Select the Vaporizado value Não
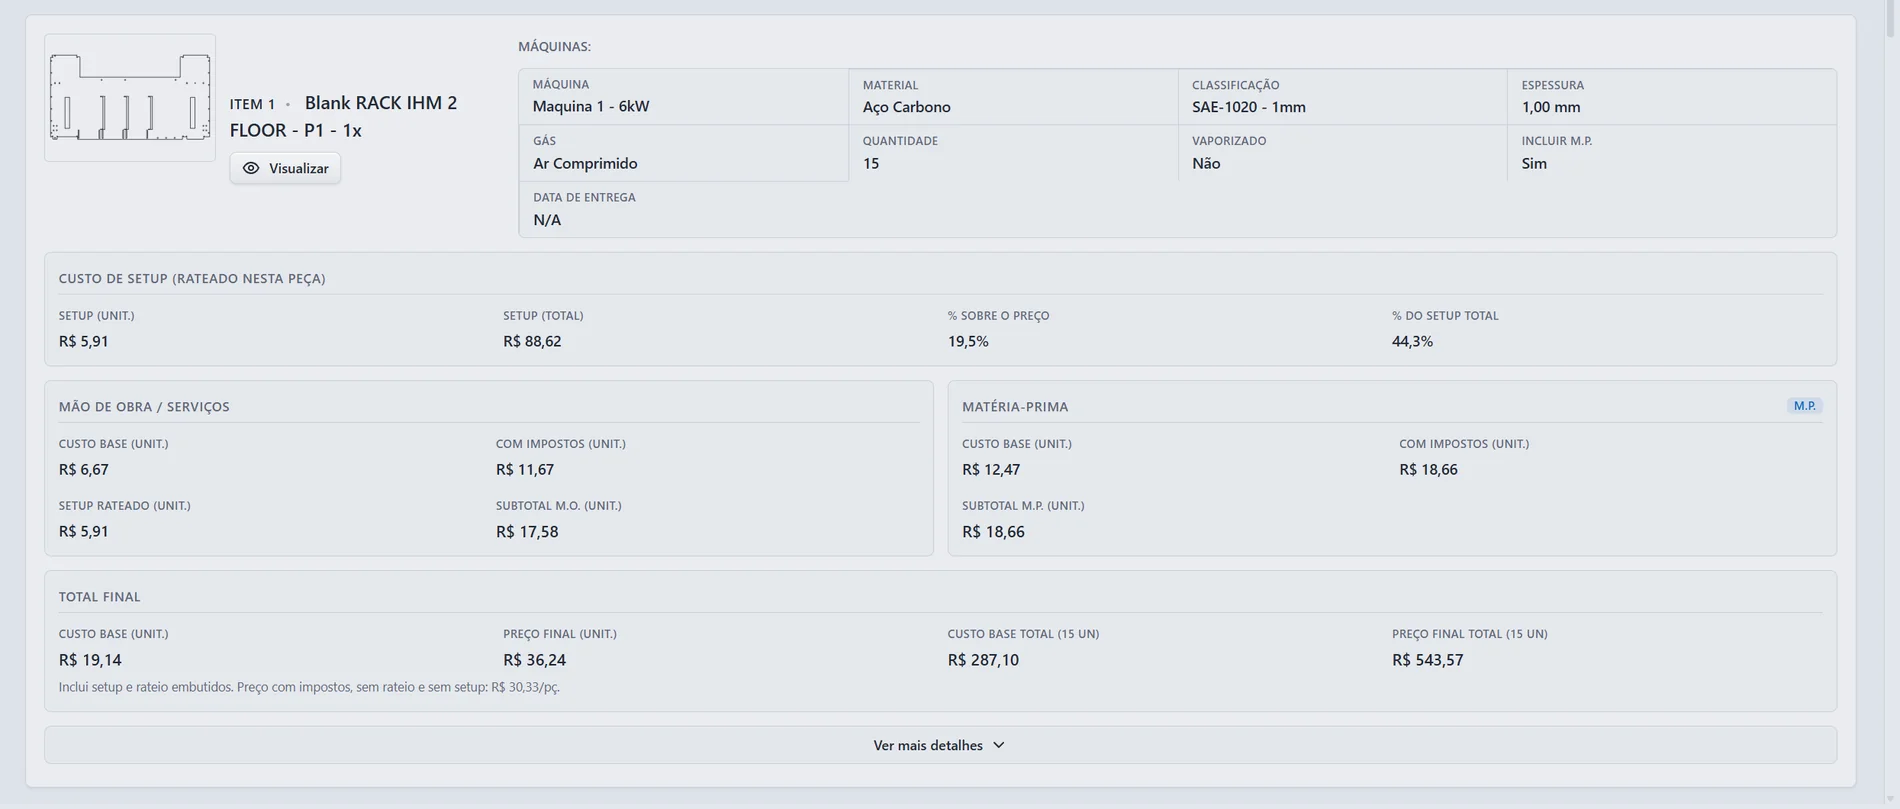 coord(1206,163)
